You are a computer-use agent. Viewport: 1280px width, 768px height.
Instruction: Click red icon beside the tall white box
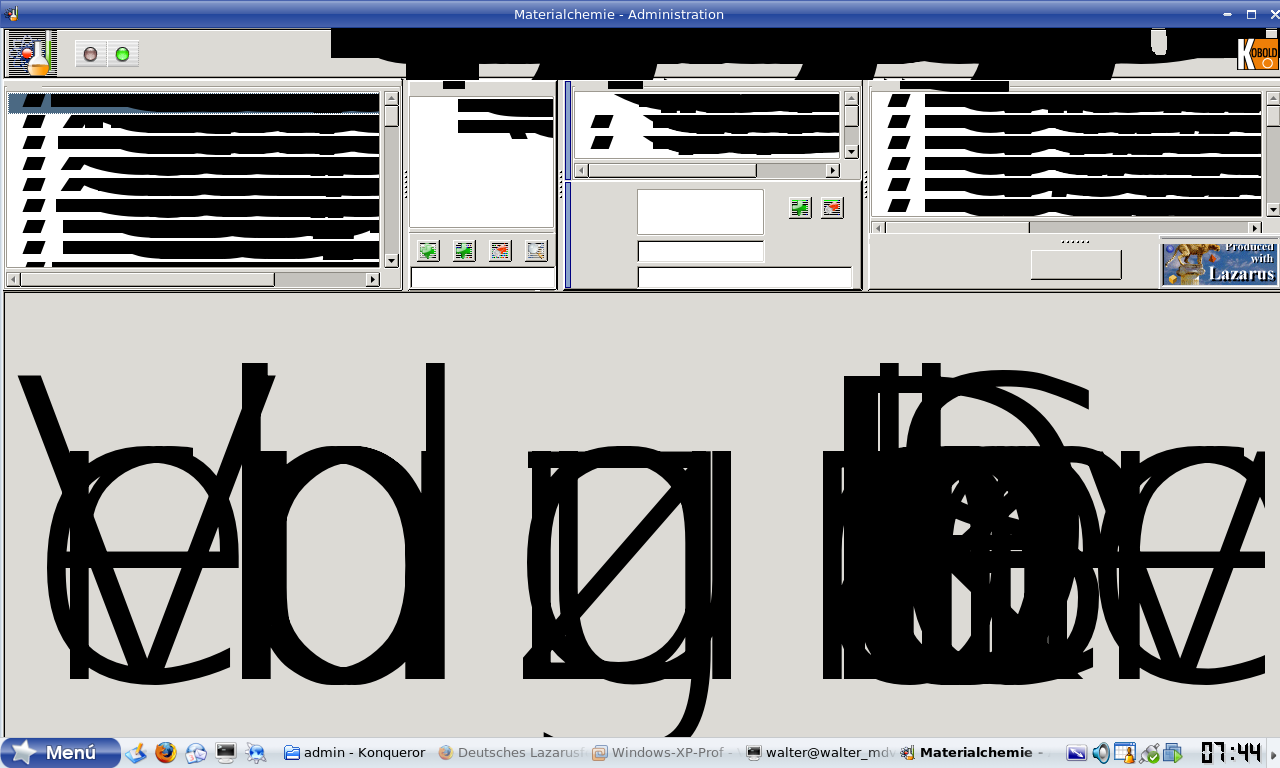pos(832,207)
